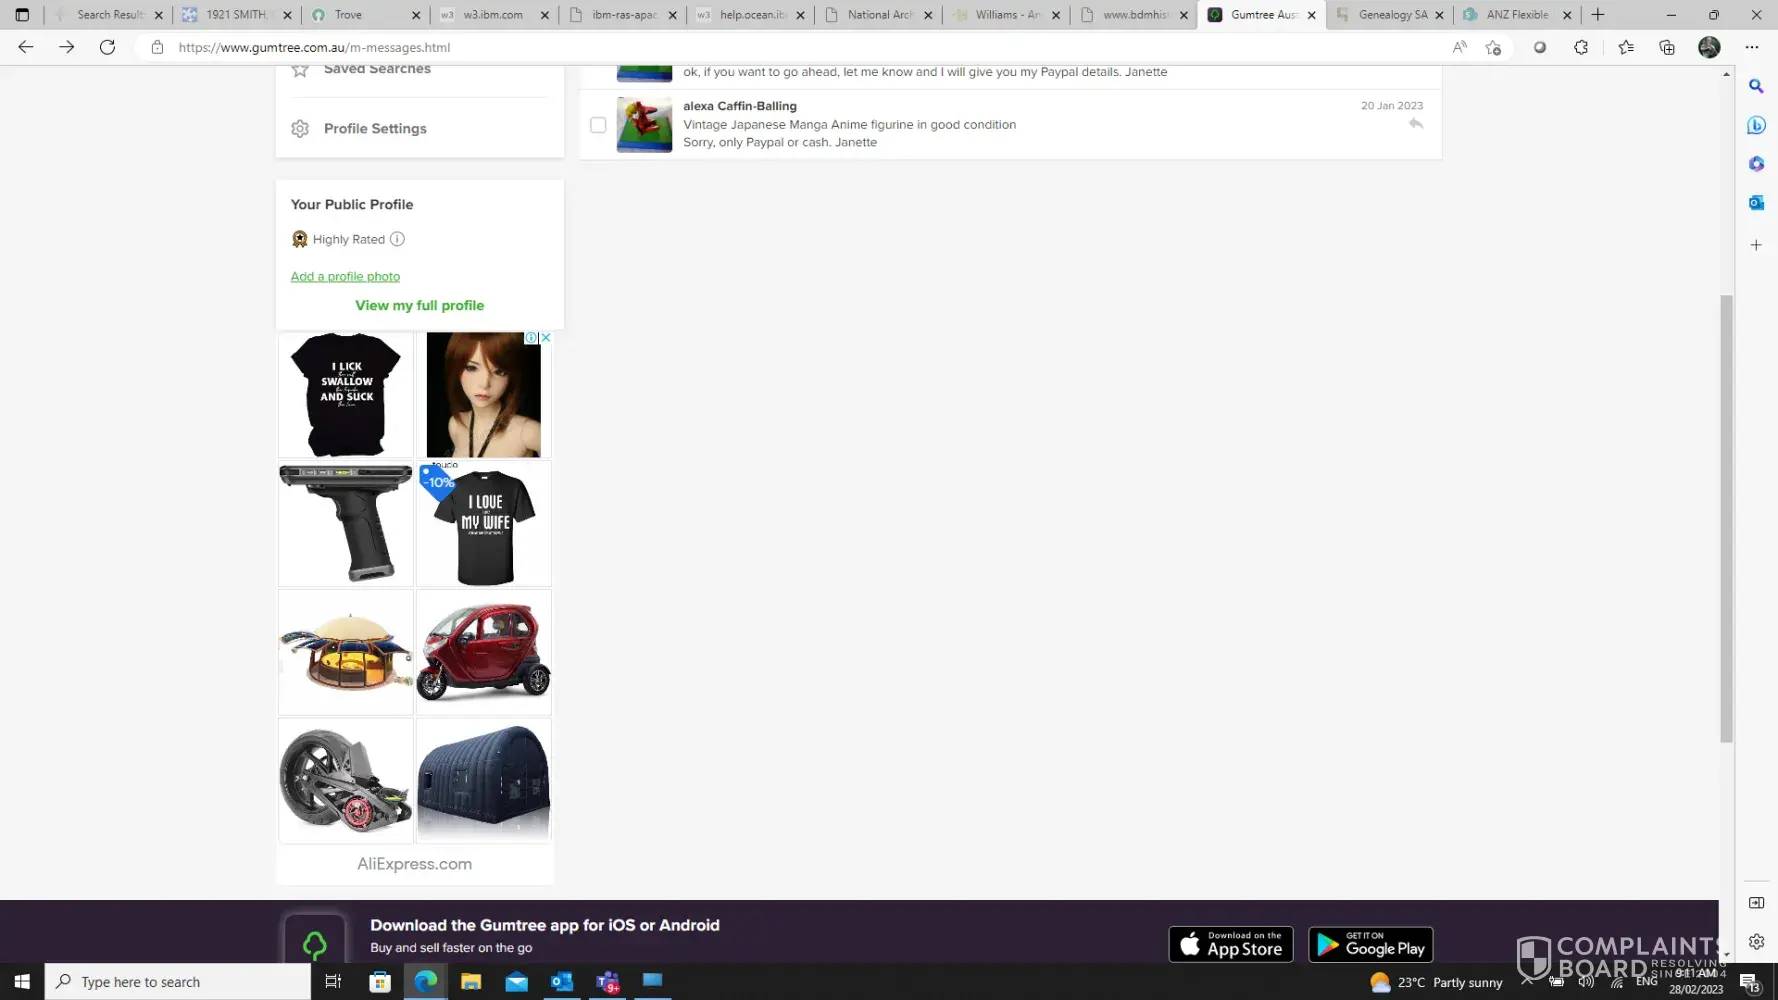
Task: Click Get it on Google Play button
Action: coord(1371,944)
